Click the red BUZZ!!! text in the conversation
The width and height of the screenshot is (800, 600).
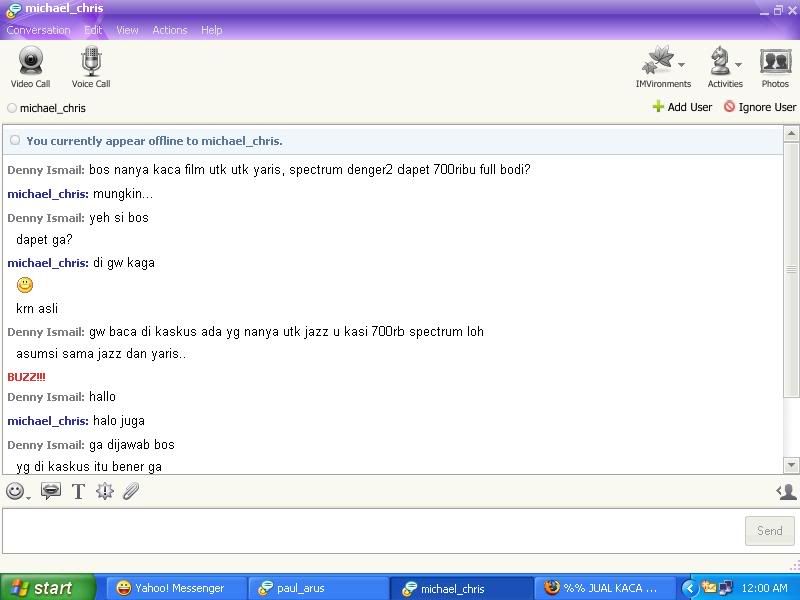pos(27,377)
